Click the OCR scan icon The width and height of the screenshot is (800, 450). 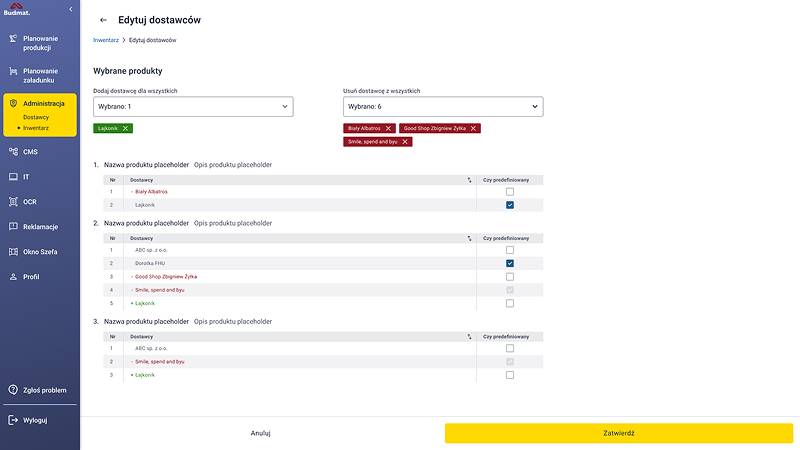click(x=13, y=202)
